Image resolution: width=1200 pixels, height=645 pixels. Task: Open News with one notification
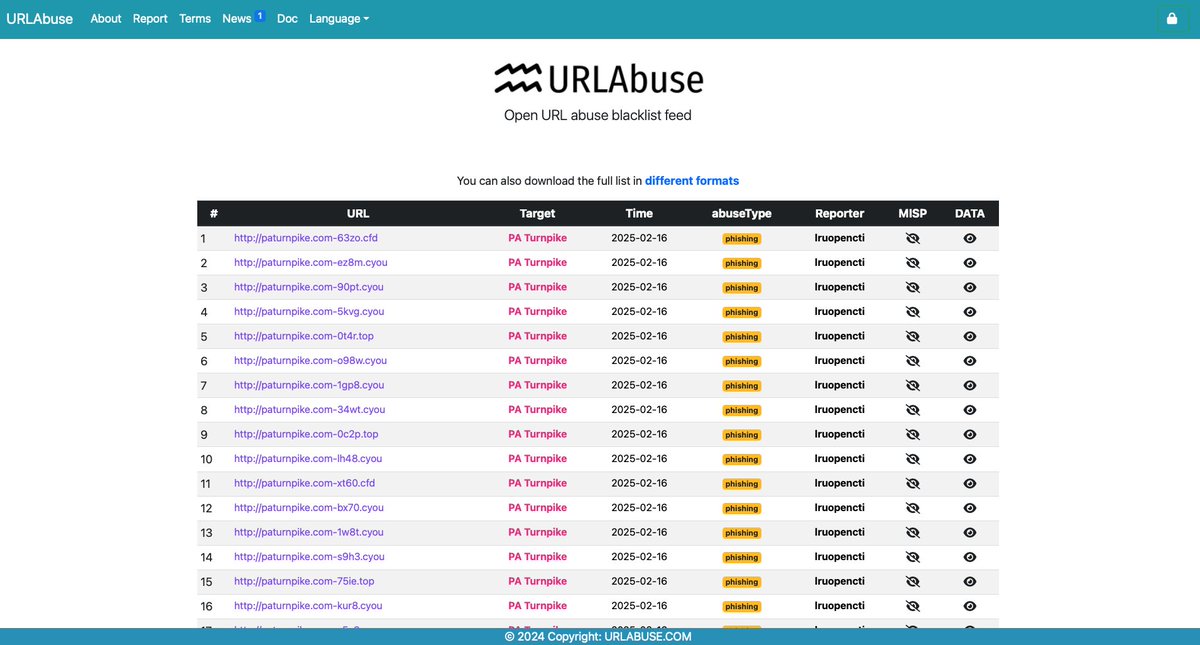pyautogui.click(x=243, y=18)
